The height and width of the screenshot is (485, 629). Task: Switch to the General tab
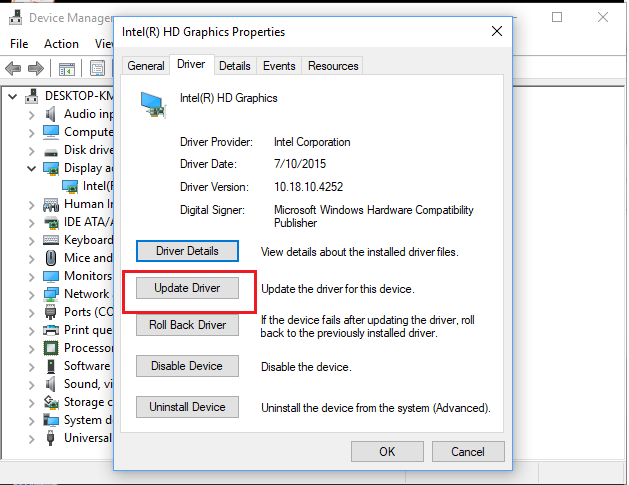point(146,66)
